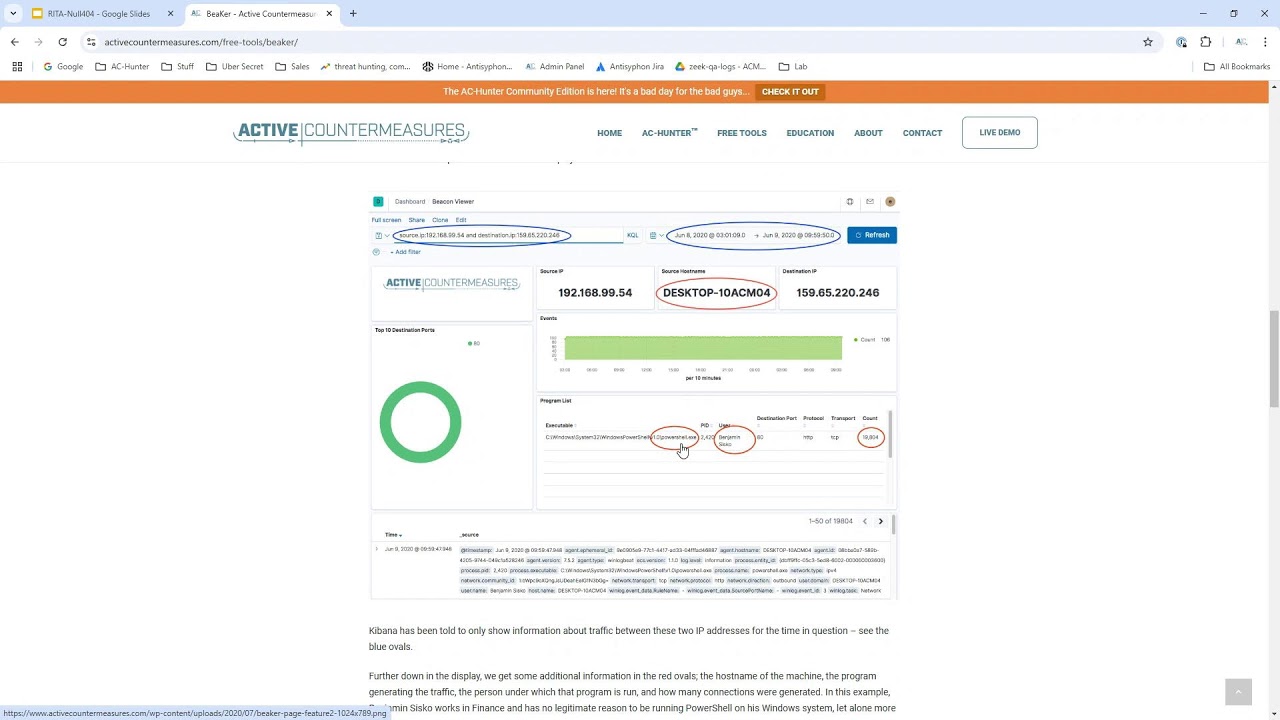1280x720 pixels.
Task: Switch to RITA-Null404 Google Slides tab
Action: (x=100, y=14)
